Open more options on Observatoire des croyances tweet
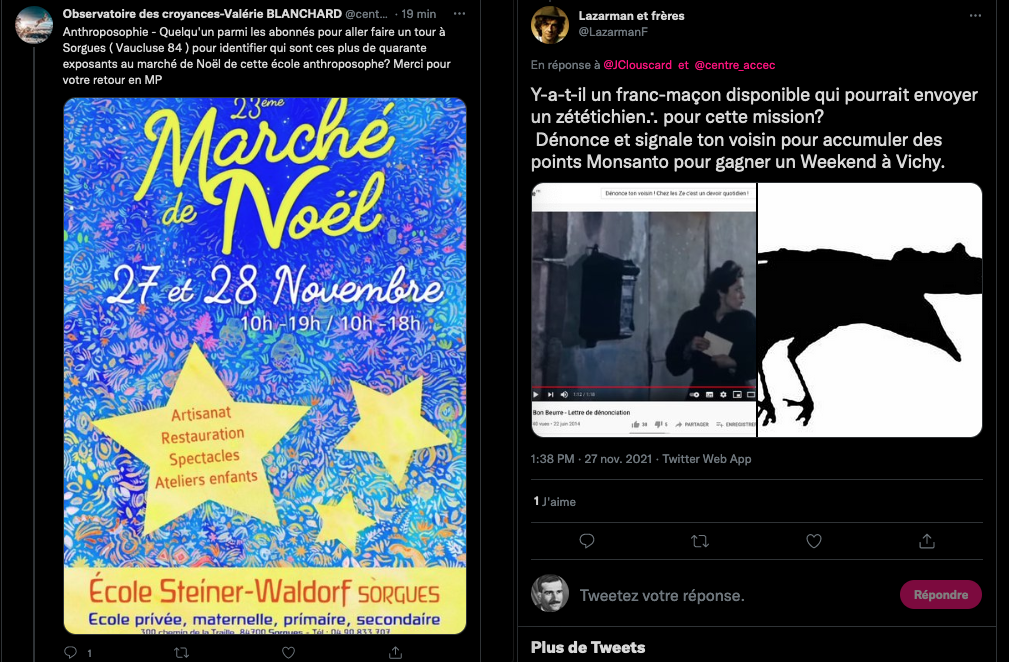This screenshot has width=1009, height=662. (x=459, y=14)
